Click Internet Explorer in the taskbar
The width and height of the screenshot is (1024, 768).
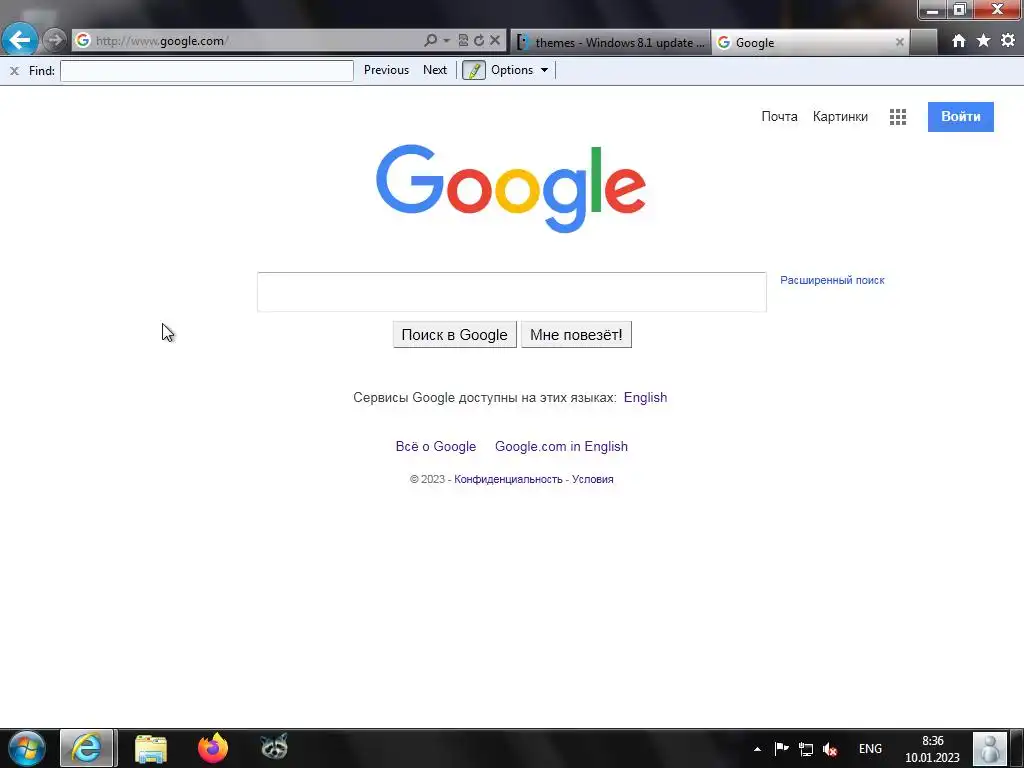87,748
